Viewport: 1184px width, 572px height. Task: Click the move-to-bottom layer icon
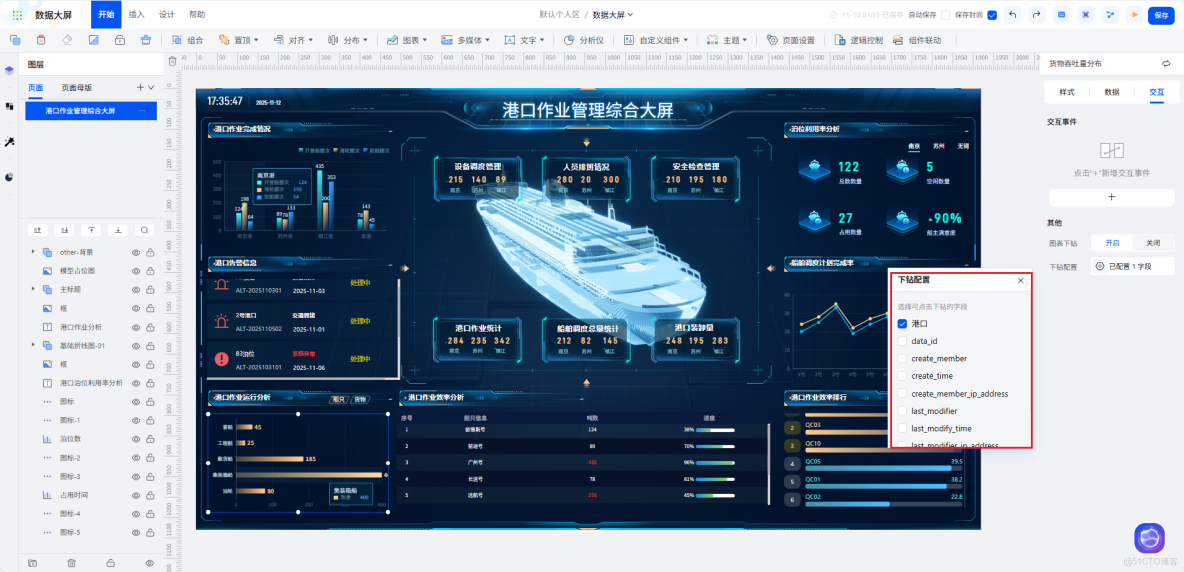pyautogui.click(x=117, y=230)
